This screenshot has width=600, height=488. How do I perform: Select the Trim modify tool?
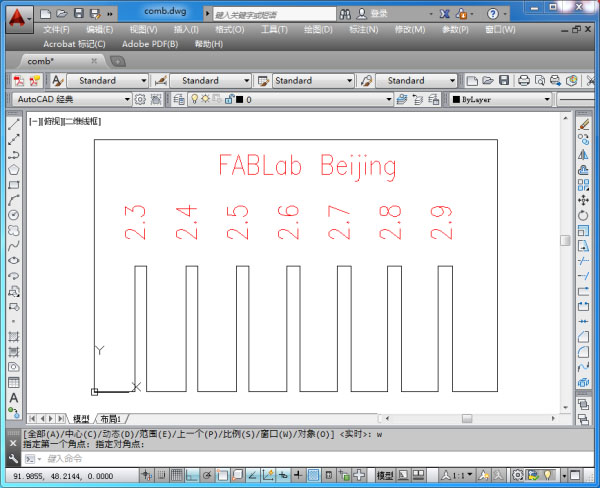583,261
